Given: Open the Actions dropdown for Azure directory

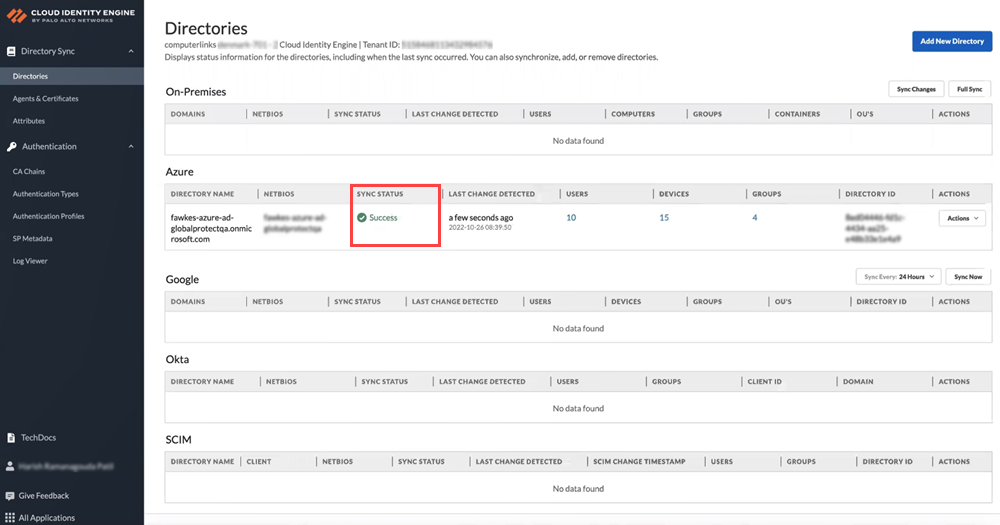Looking at the screenshot, I should [962, 218].
